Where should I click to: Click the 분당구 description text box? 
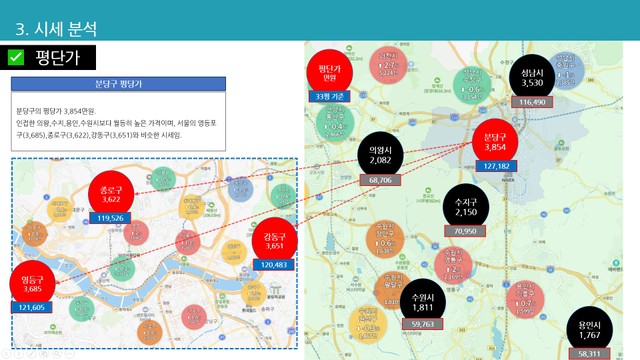coord(118,121)
